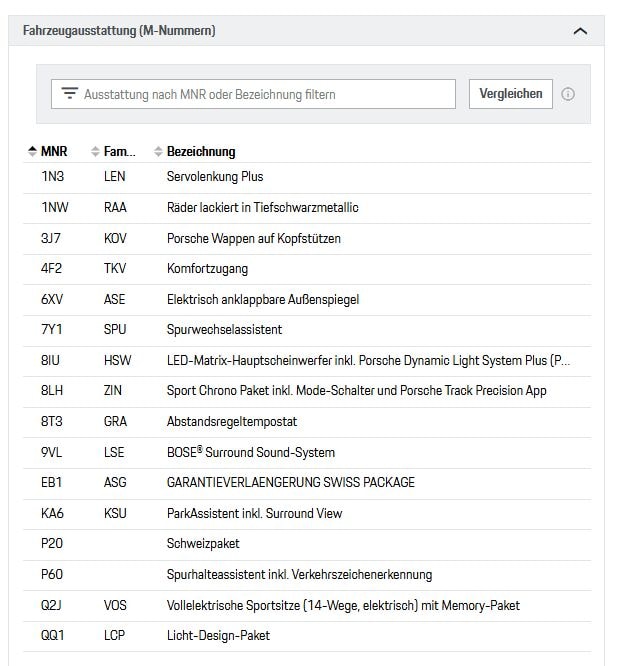Select GARANTIEVERLAENGERUNG SWISS PACKAGE entry
Screen dimensions: 628x666
[290, 483]
